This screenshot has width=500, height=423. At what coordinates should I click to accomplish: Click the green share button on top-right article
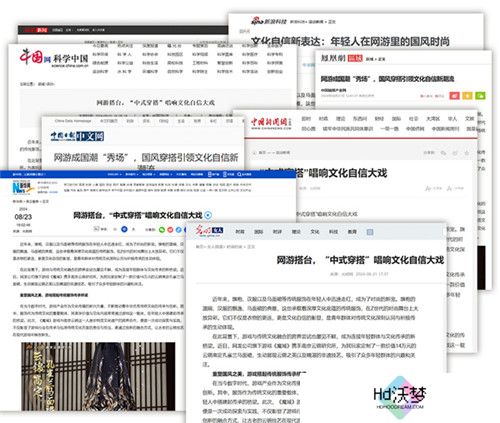[480, 96]
